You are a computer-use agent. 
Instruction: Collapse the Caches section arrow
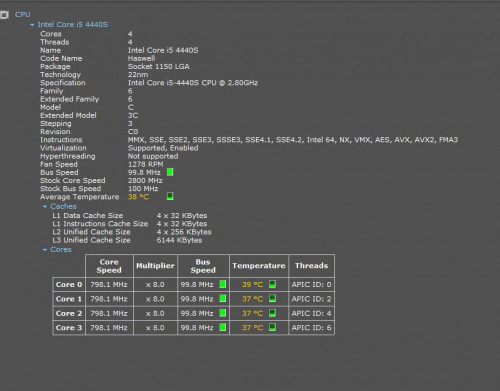(x=45, y=207)
